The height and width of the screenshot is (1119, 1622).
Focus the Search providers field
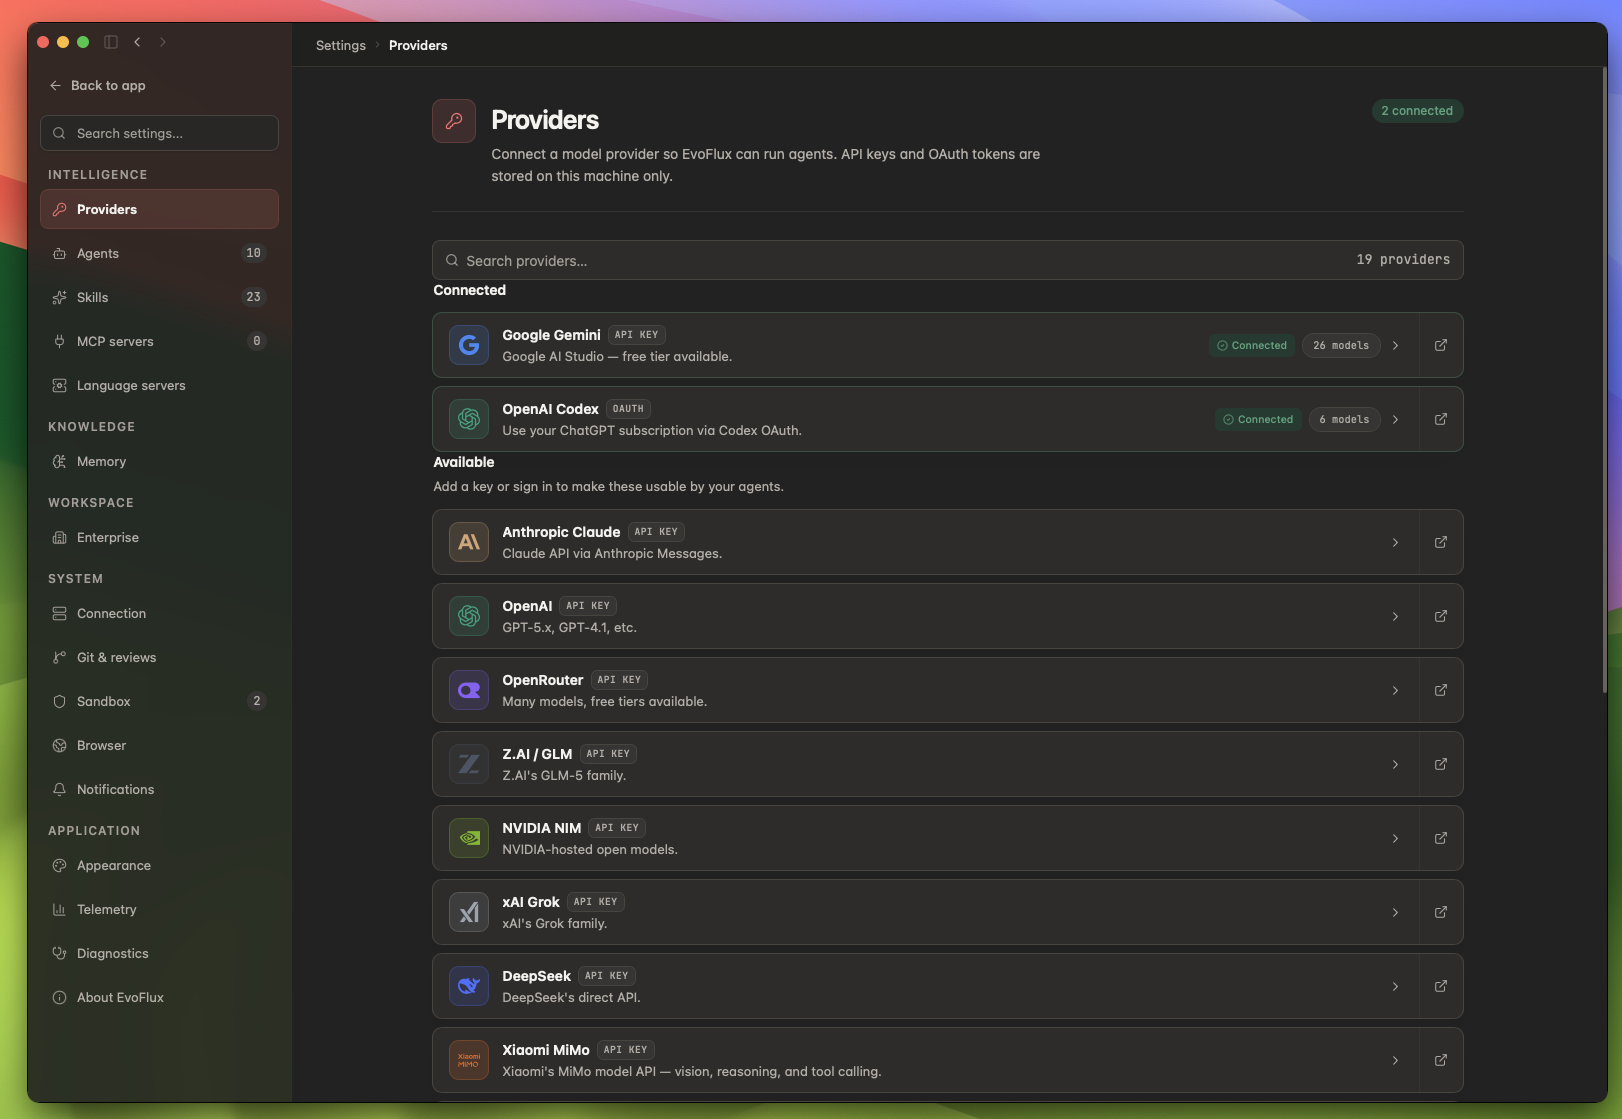click(x=947, y=260)
